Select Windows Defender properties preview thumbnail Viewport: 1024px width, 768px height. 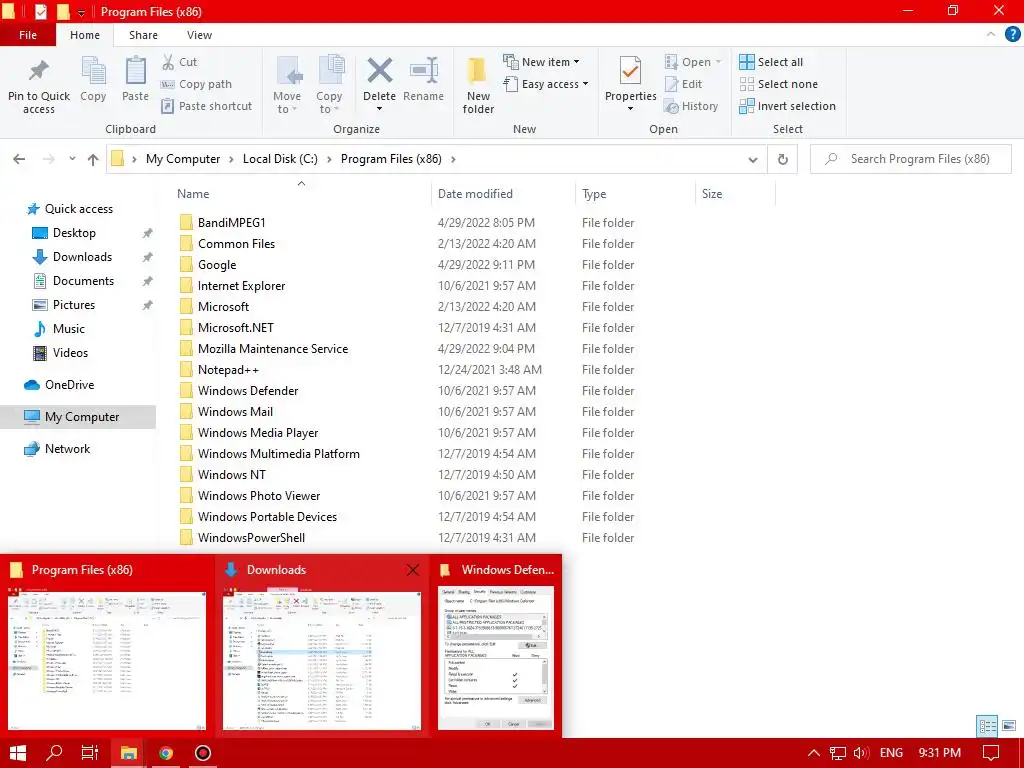[496, 657]
